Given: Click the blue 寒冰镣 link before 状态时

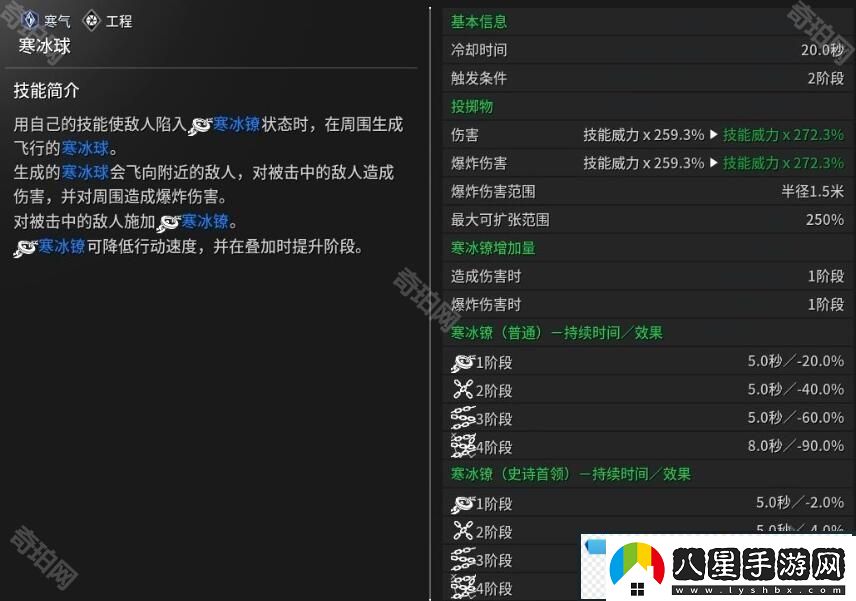Looking at the screenshot, I should tap(236, 124).
